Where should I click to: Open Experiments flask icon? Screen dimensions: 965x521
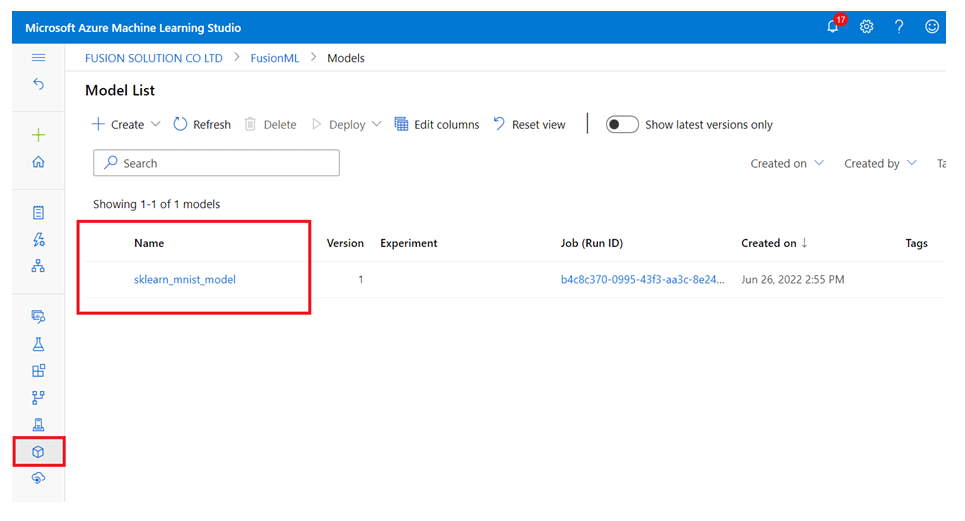[x=38, y=344]
